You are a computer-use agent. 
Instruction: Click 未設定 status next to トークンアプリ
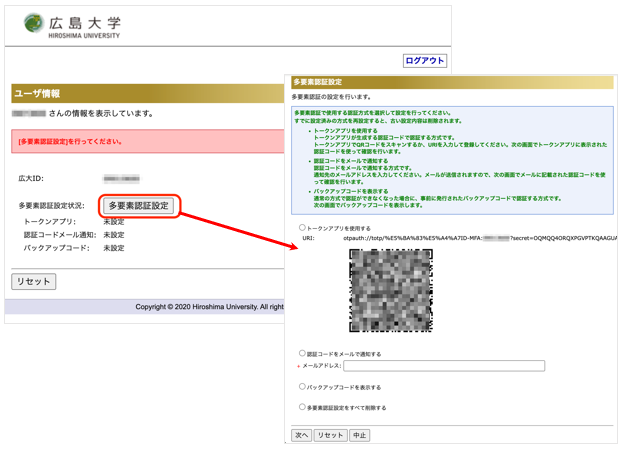114,222
